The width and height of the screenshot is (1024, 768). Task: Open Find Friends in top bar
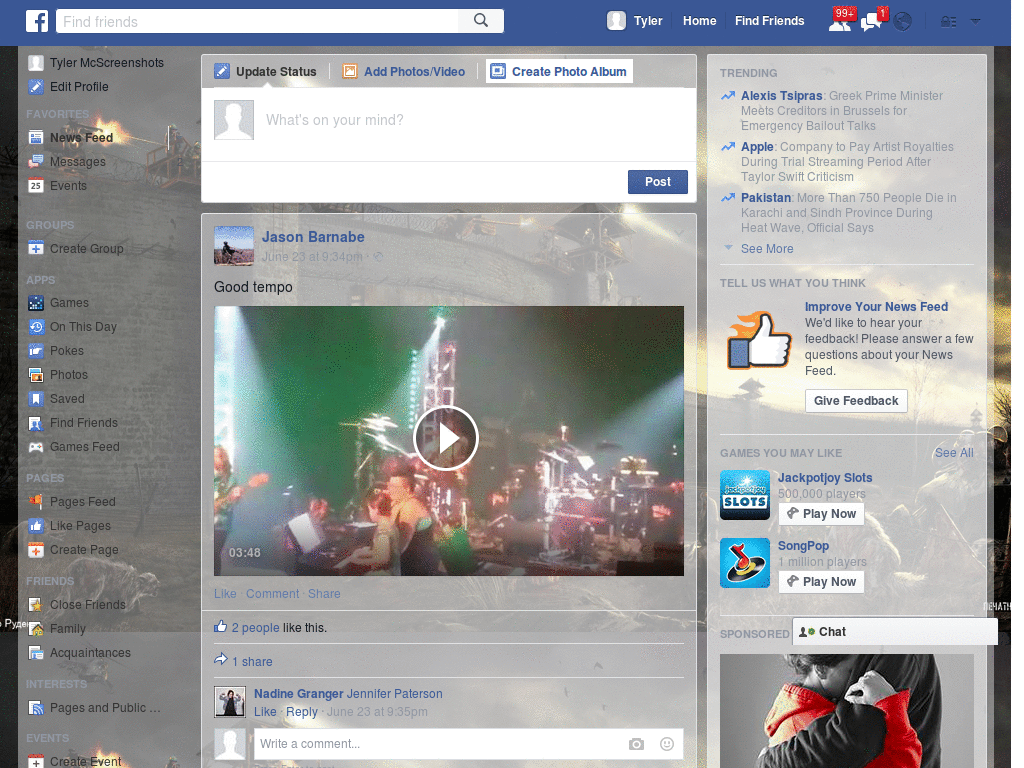[769, 21]
